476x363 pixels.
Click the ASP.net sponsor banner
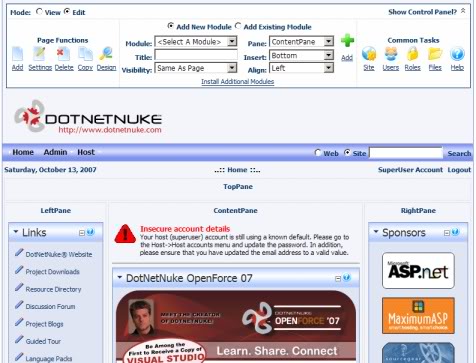418,270
